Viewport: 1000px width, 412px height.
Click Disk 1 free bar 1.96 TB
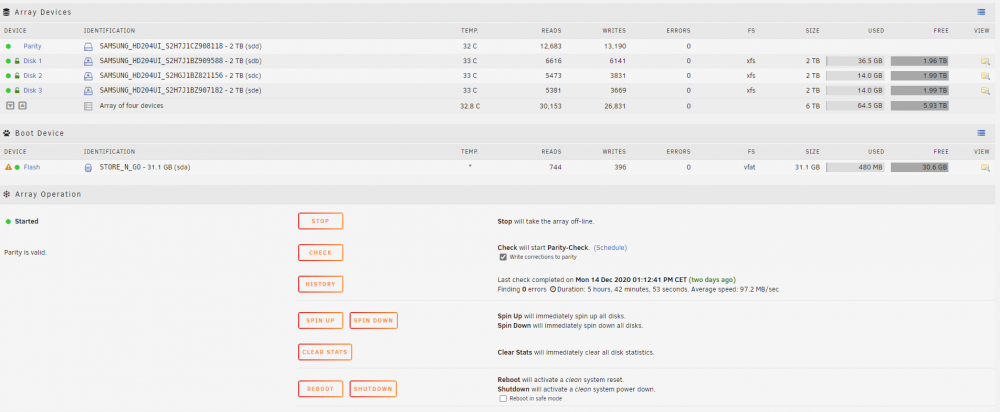coord(920,61)
